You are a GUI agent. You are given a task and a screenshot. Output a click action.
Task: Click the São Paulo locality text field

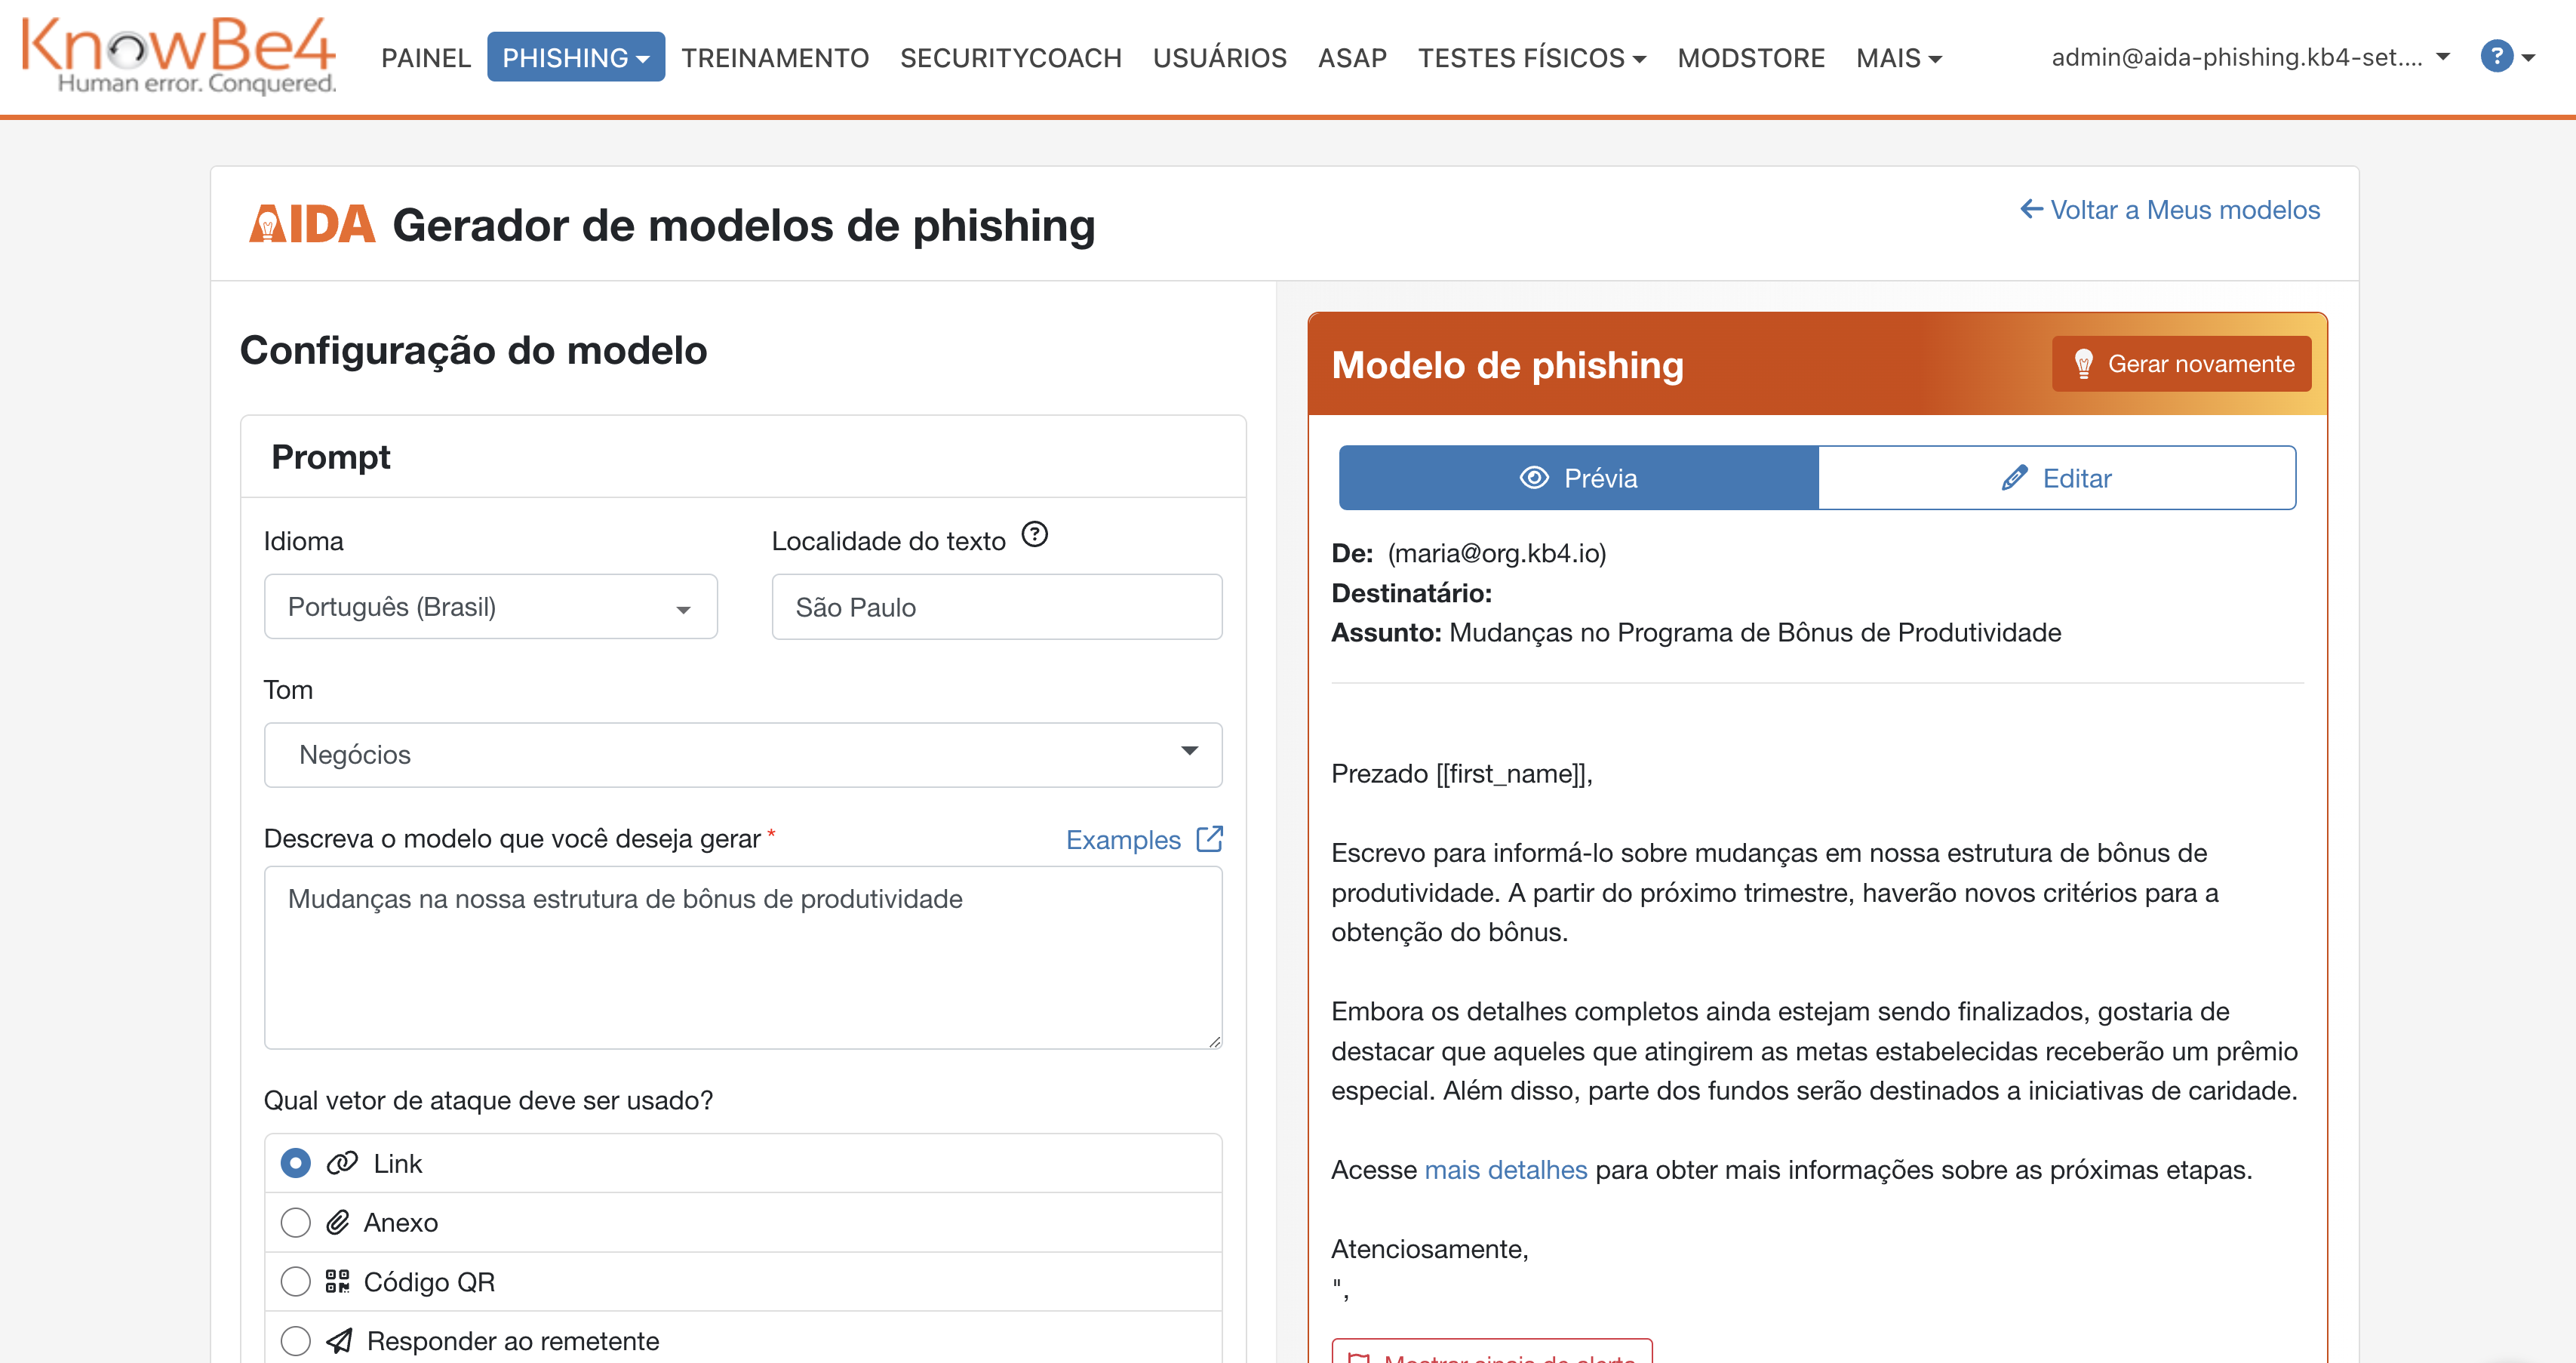pos(996,607)
